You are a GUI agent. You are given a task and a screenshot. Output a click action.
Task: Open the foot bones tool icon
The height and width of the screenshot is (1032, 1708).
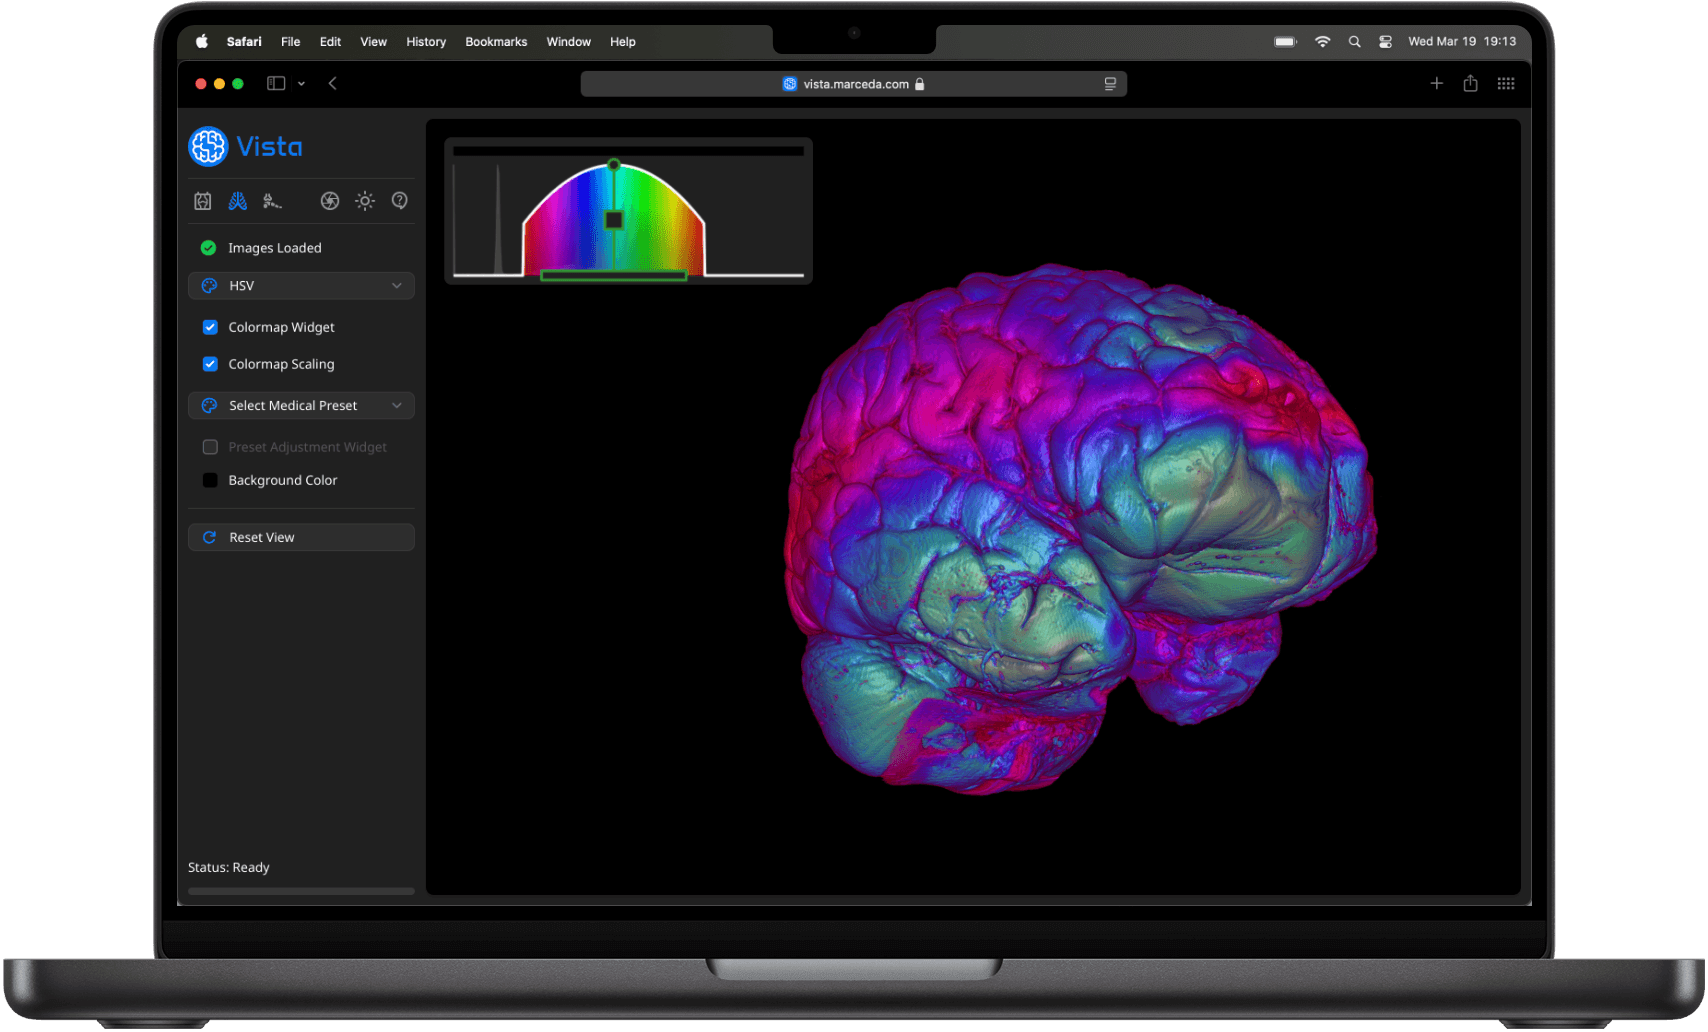coord(272,201)
